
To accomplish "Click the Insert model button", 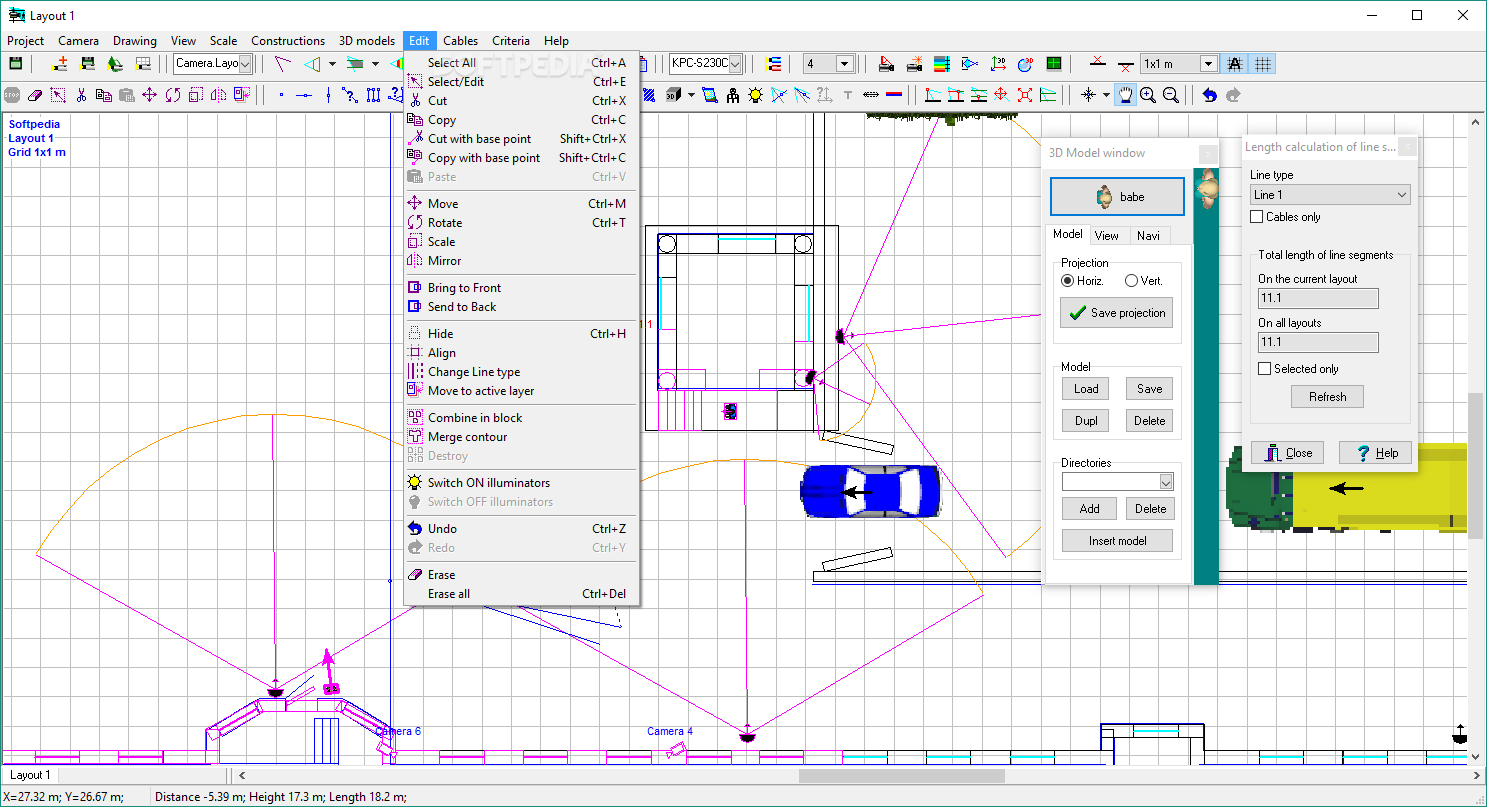I will point(1117,541).
